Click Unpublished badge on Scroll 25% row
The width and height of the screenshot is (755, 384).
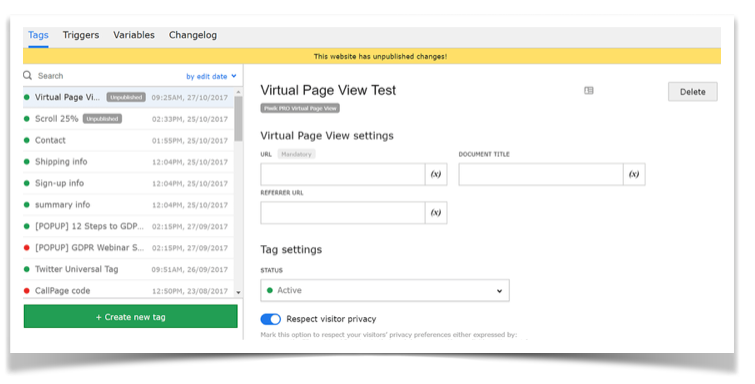pyautogui.click(x=102, y=119)
